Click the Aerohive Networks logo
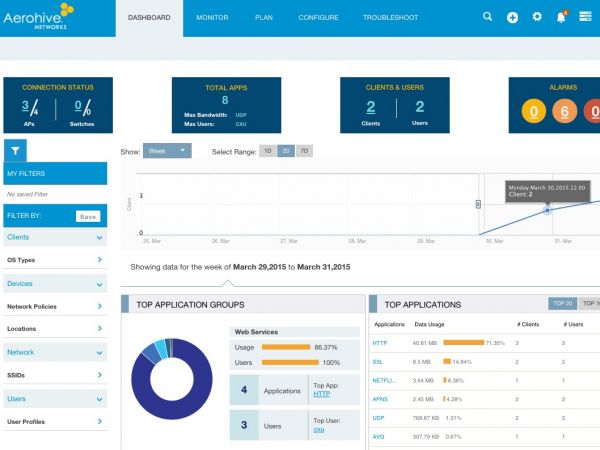600x450 pixels. (38, 16)
